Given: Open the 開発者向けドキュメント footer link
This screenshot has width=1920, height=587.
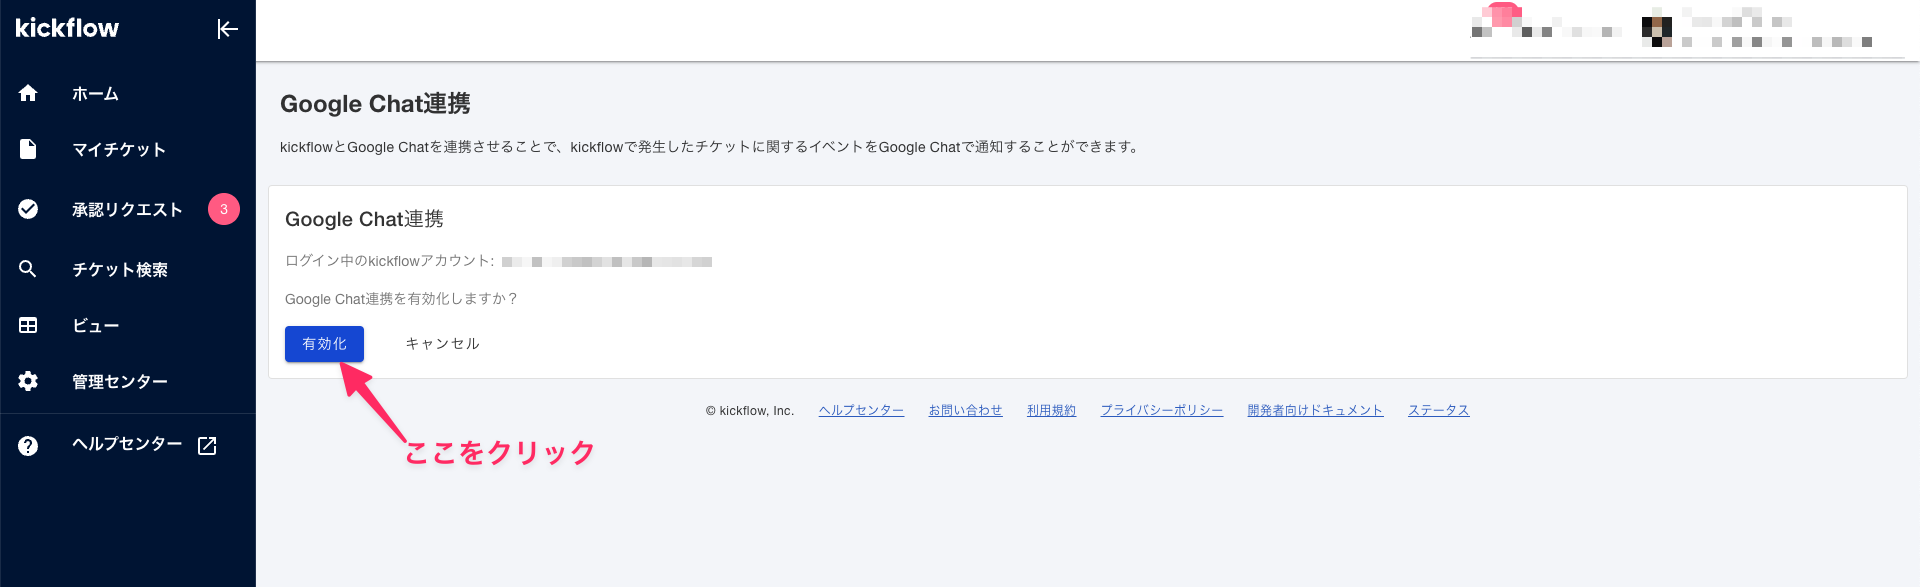Looking at the screenshot, I should (x=1315, y=411).
